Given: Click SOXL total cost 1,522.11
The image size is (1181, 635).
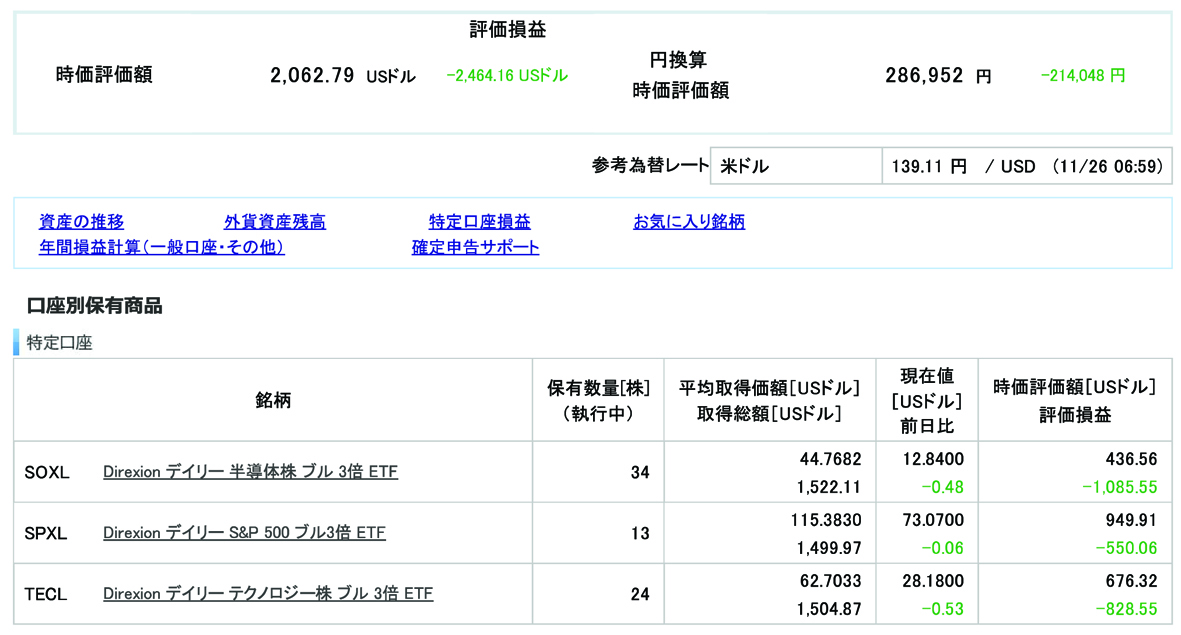Looking at the screenshot, I should click(x=829, y=487).
